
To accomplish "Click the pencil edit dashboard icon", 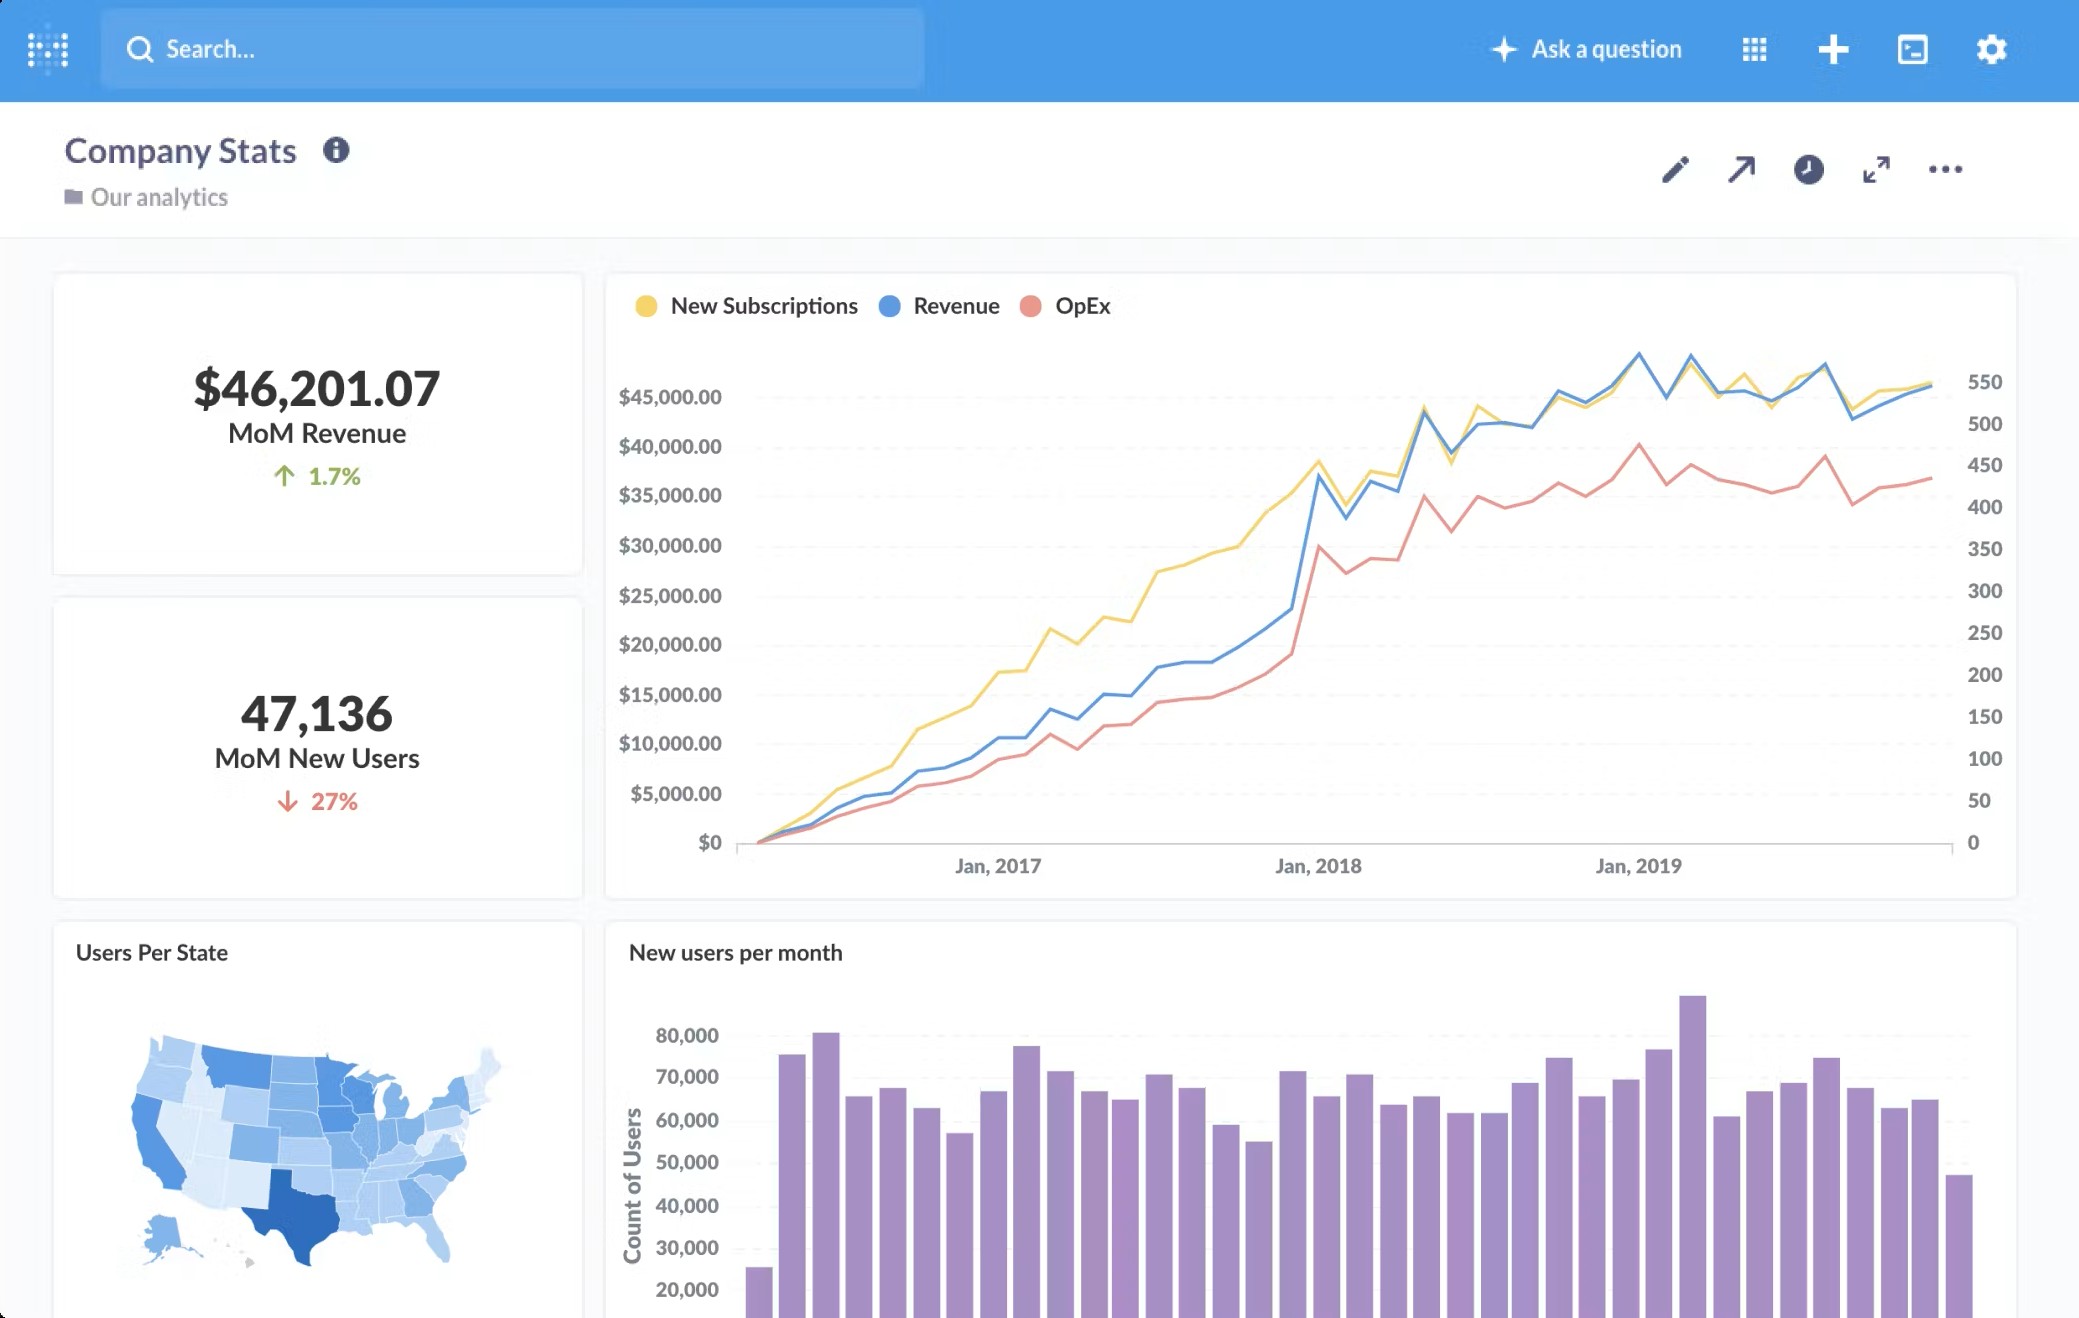I will (x=1675, y=169).
